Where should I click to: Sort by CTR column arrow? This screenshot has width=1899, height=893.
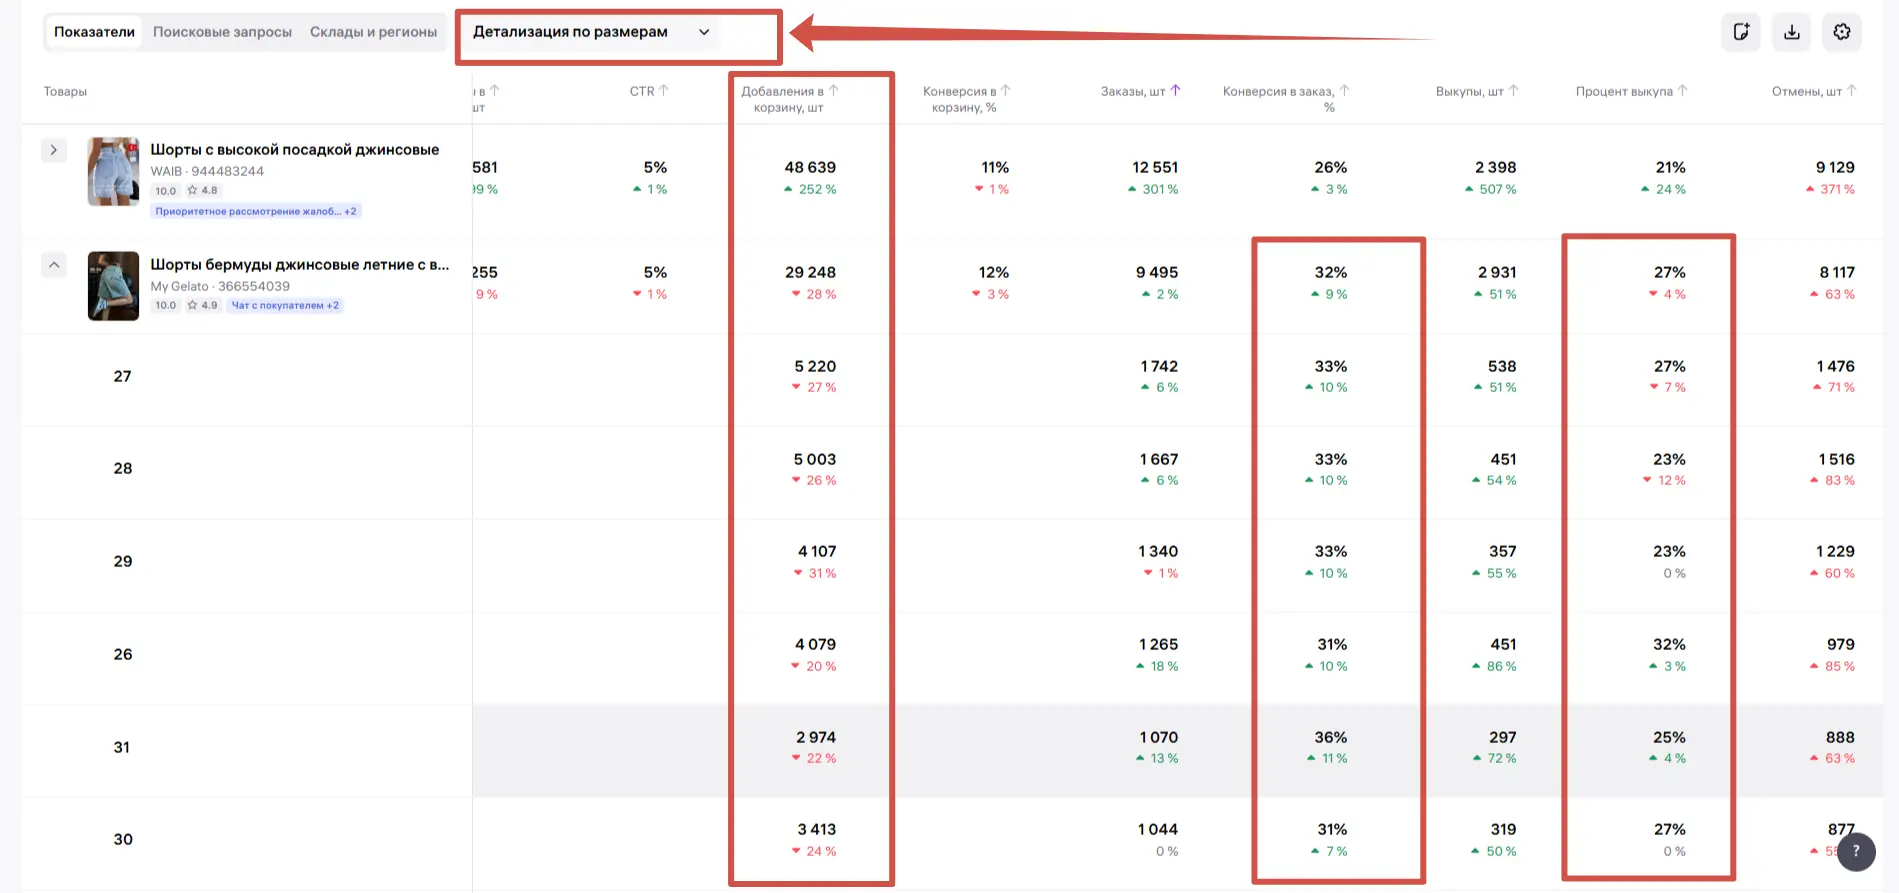[663, 91]
